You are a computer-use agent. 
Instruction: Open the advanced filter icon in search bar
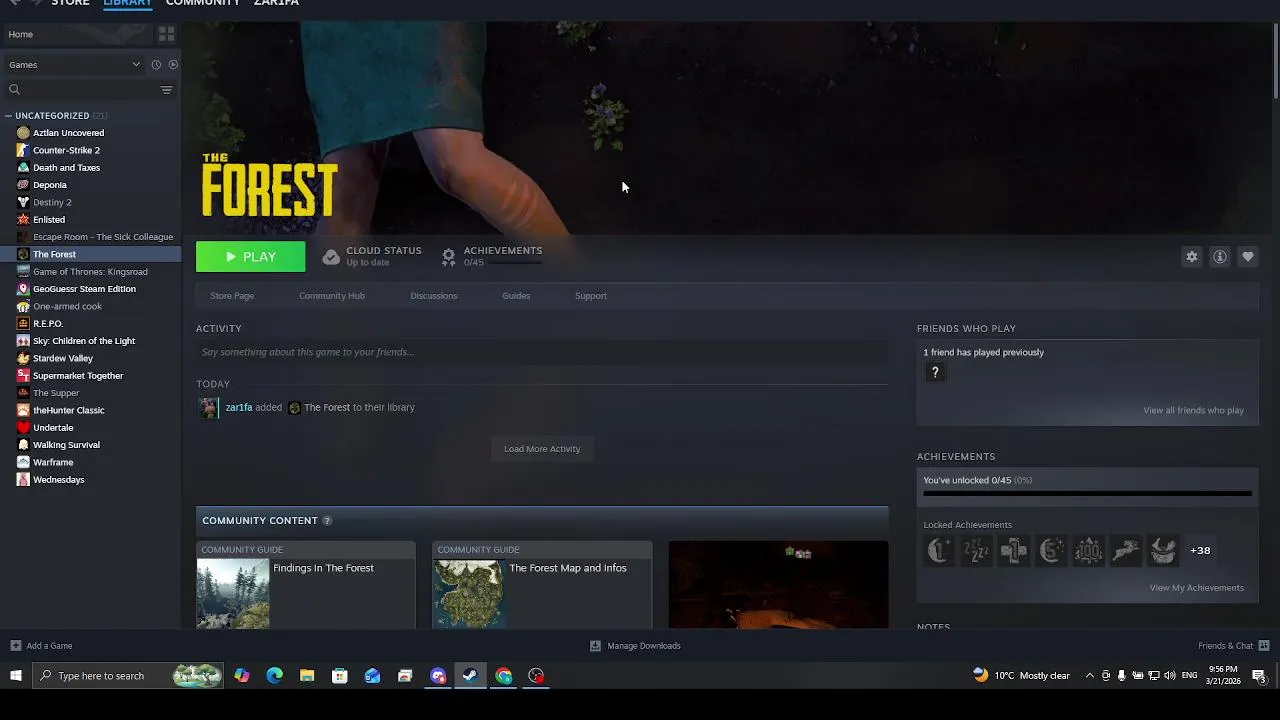tap(167, 90)
